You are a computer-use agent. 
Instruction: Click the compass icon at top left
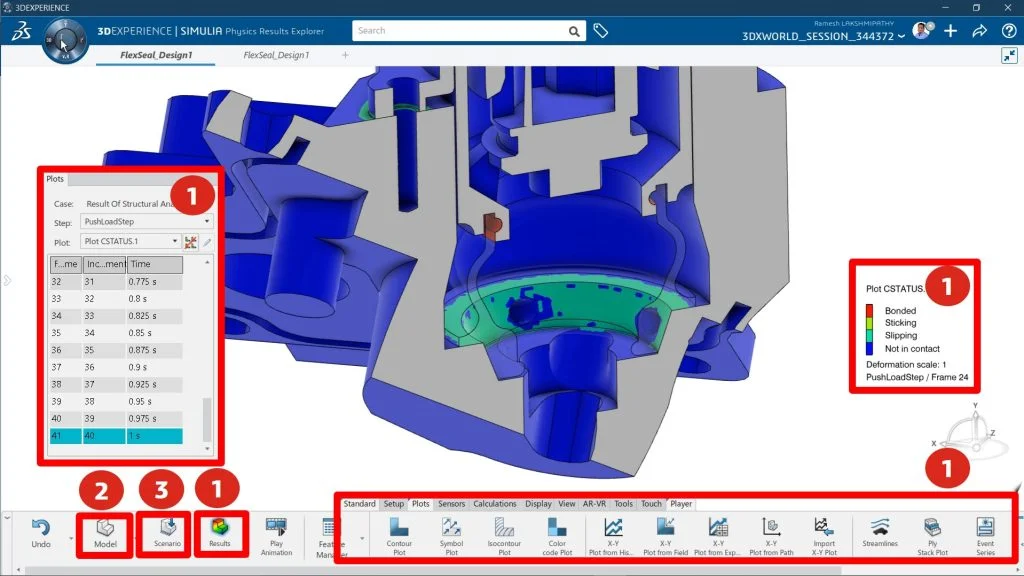(x=66, y=41)
